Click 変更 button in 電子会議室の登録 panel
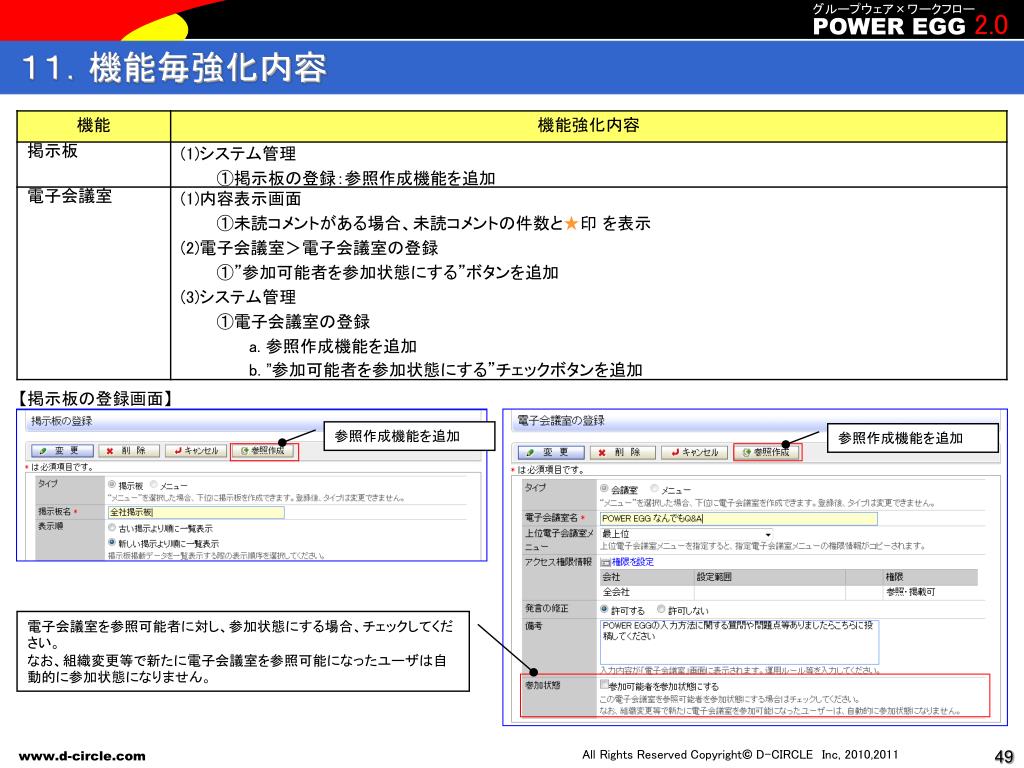This screenshot has height=768, width=1024. [551, 452]
